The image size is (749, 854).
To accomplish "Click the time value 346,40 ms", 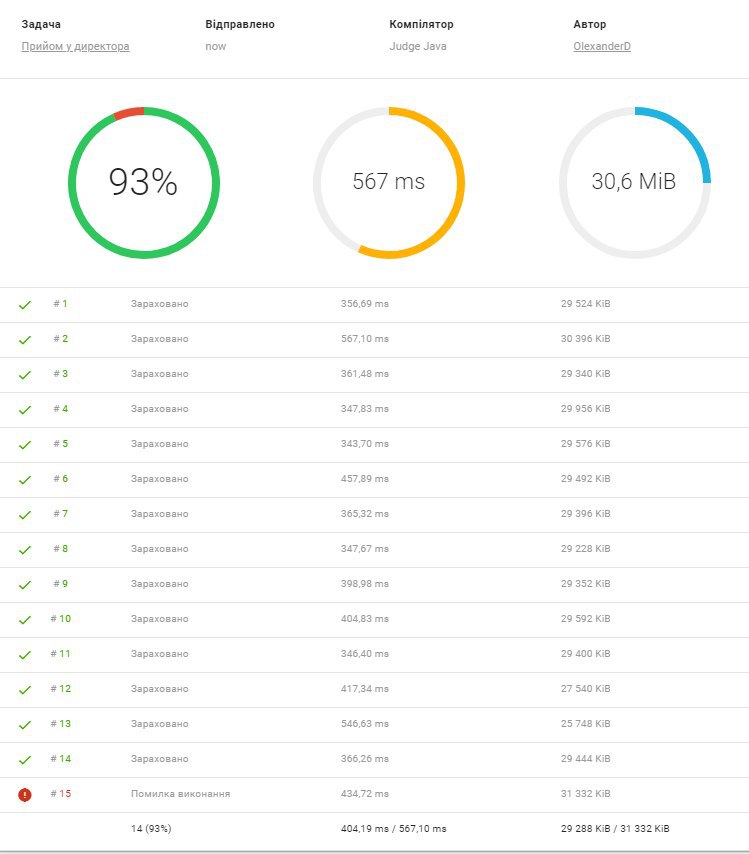I will (x=365, y=654).
